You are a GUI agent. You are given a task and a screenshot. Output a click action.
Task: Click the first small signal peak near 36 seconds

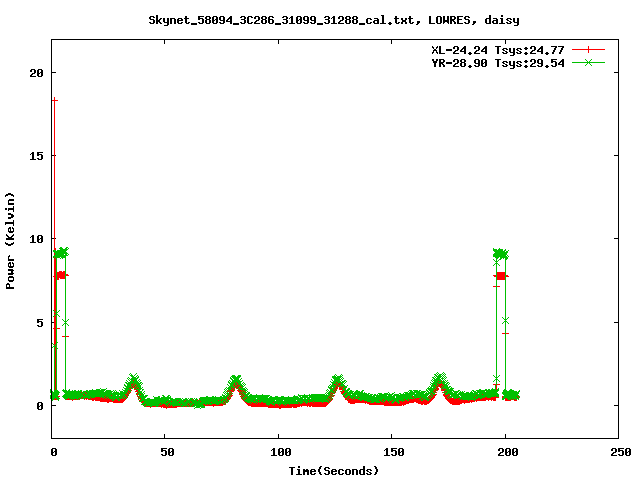pos(134,380)
